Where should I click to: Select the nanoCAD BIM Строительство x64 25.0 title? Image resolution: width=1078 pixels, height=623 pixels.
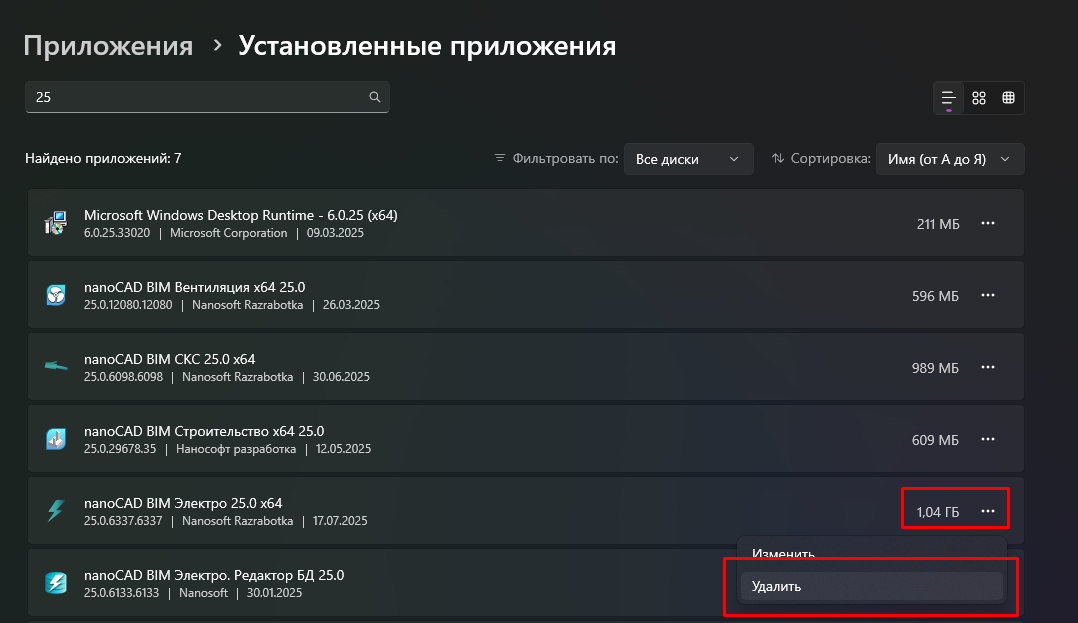[x=204, y=431]
